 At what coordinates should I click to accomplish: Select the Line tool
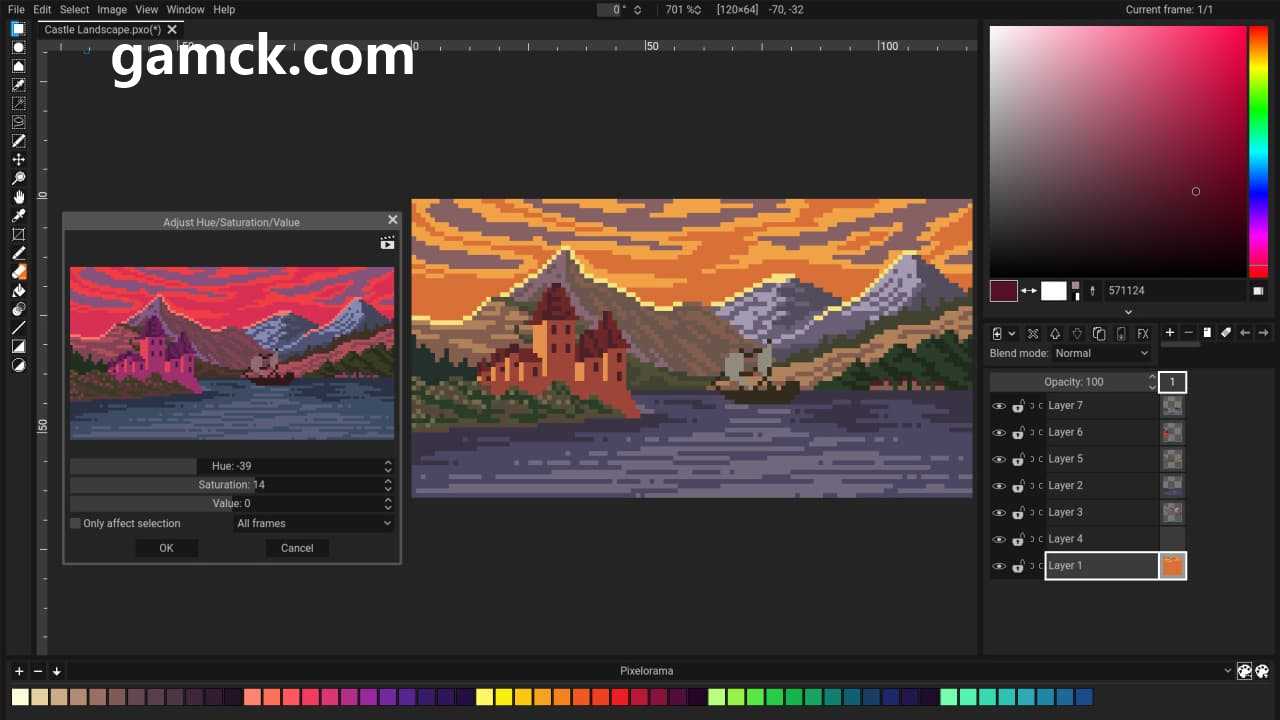18,328
